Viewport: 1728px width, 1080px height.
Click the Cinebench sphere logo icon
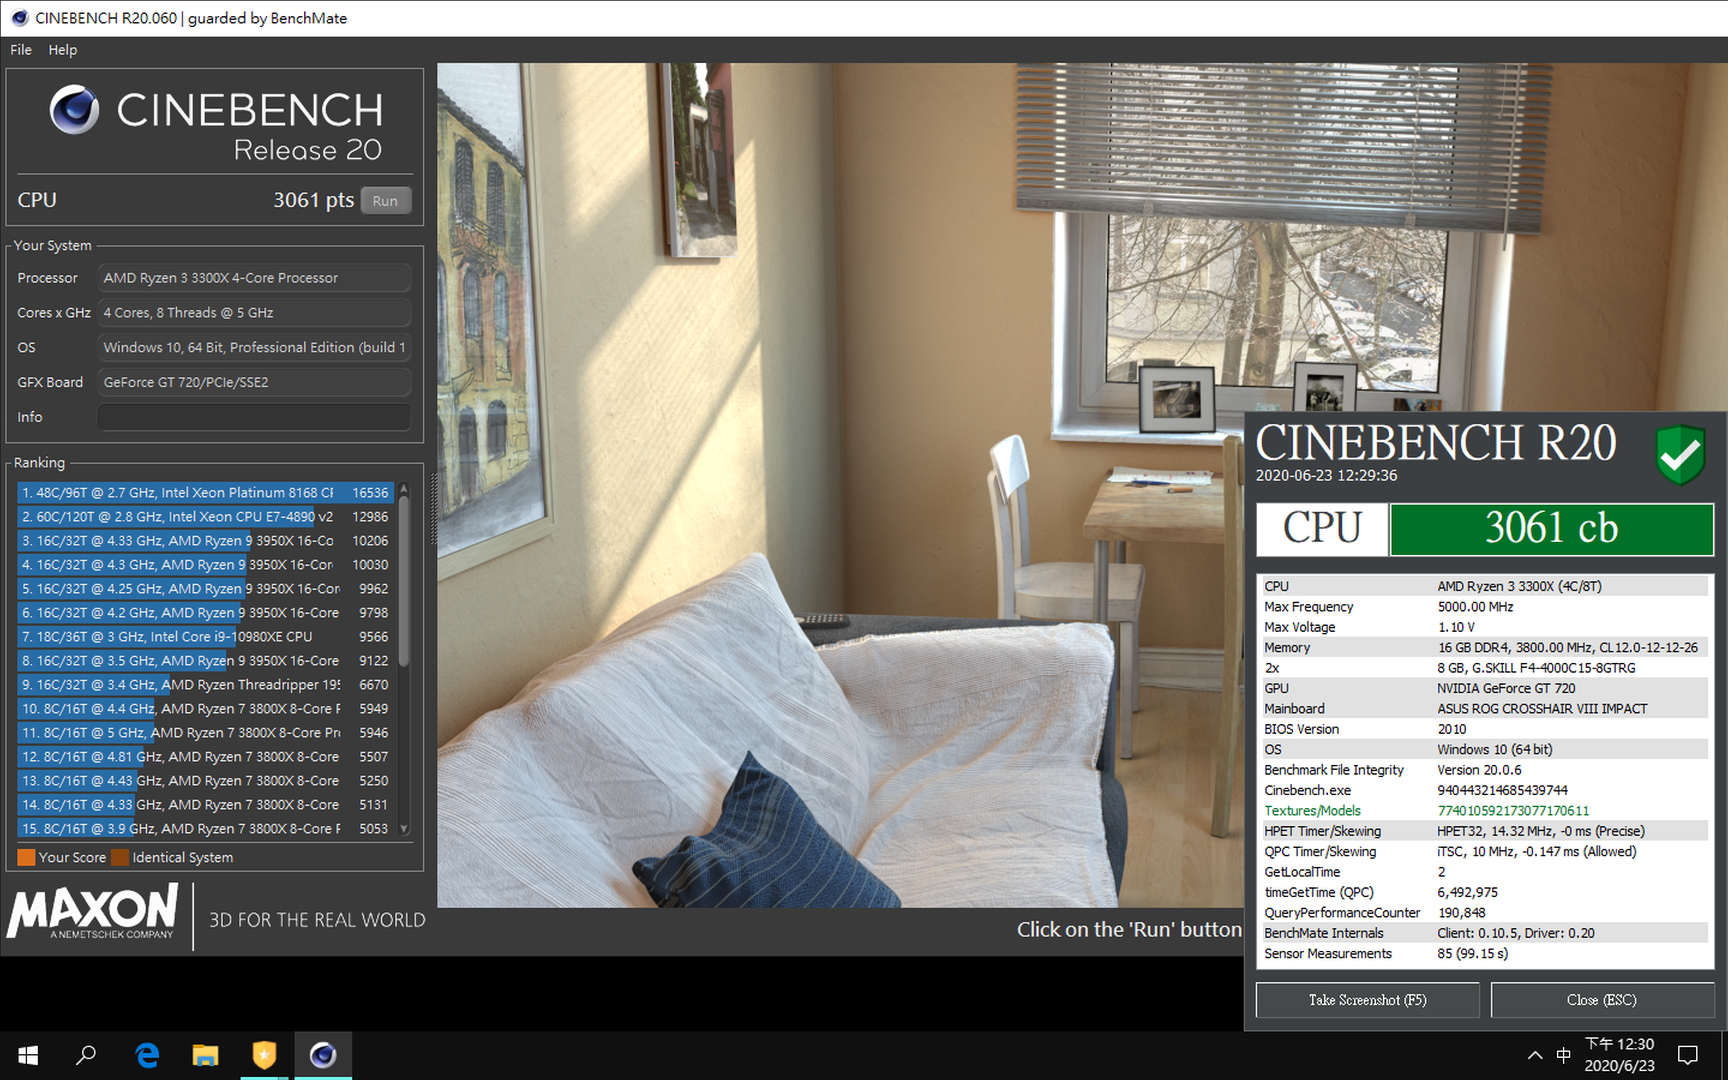pos(74,110)
